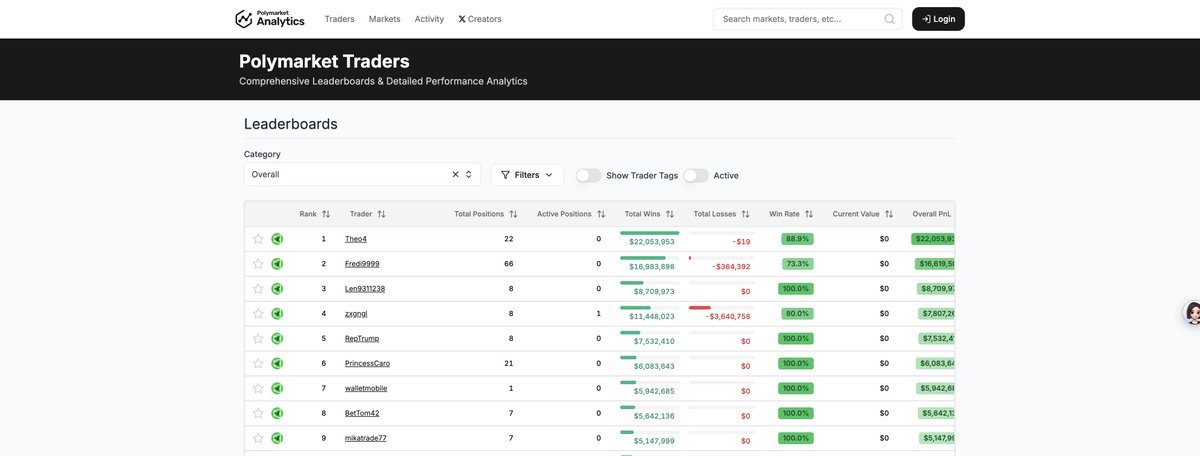
Task: Click the search magnifier icon
Action: [889, 19]
